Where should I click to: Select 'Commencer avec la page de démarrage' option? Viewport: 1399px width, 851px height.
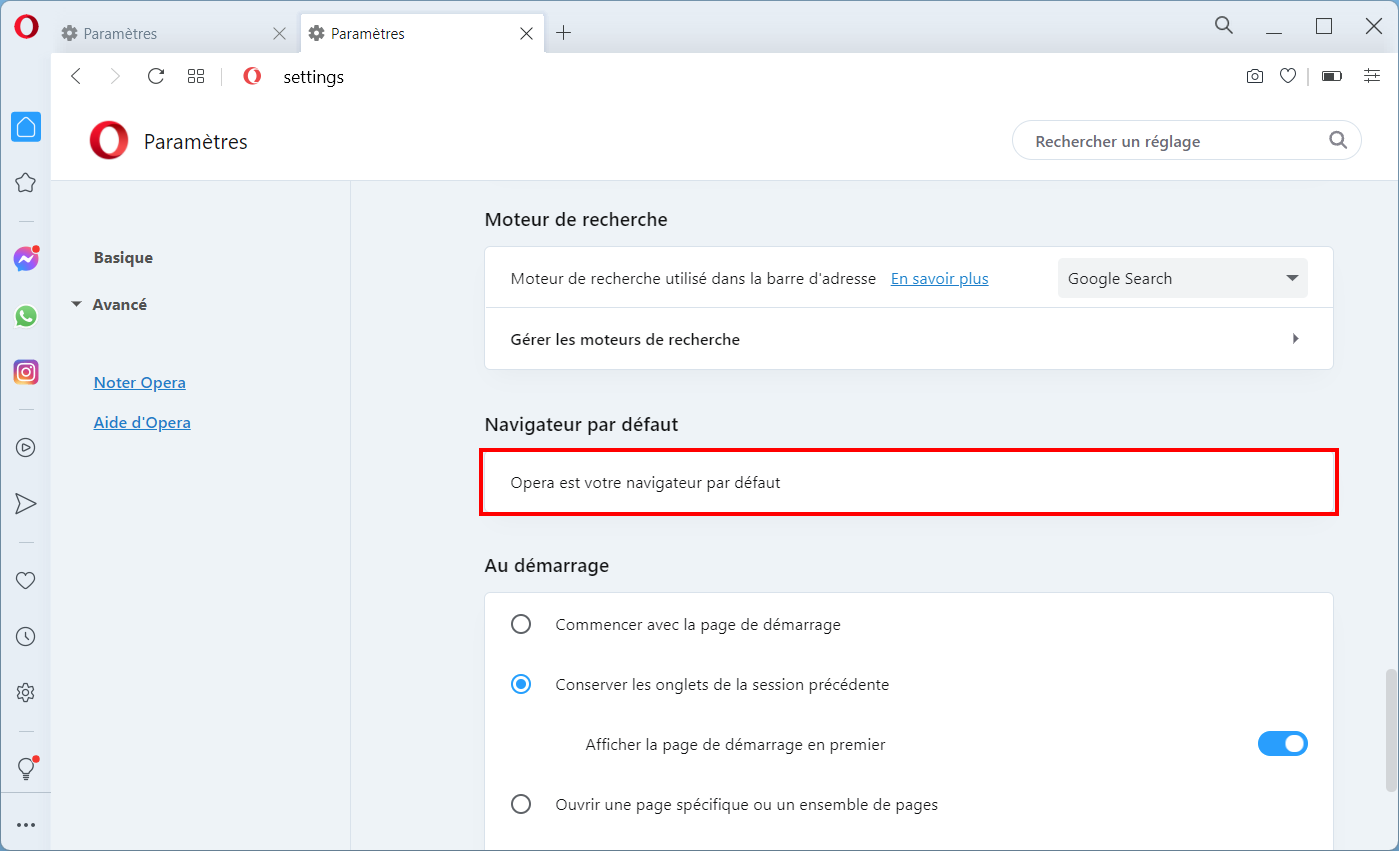[521, 625]
